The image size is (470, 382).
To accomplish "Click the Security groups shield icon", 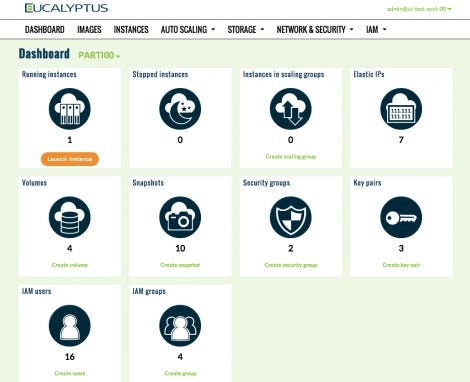I will click(x=291, y=217).
